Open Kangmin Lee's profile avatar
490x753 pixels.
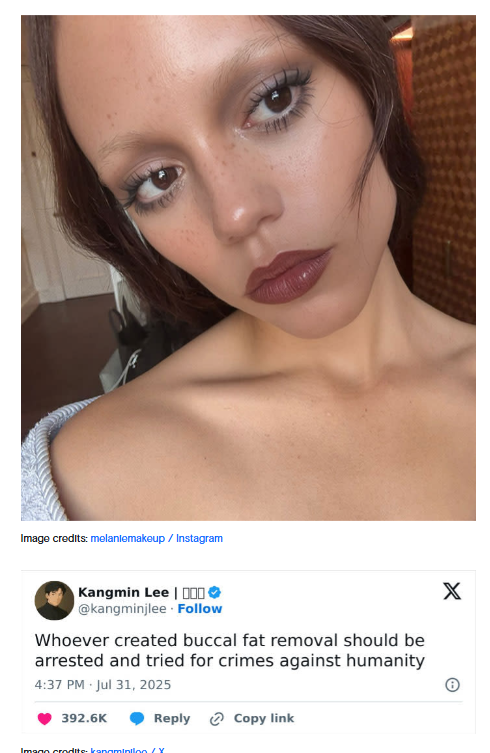coord(54,600)
